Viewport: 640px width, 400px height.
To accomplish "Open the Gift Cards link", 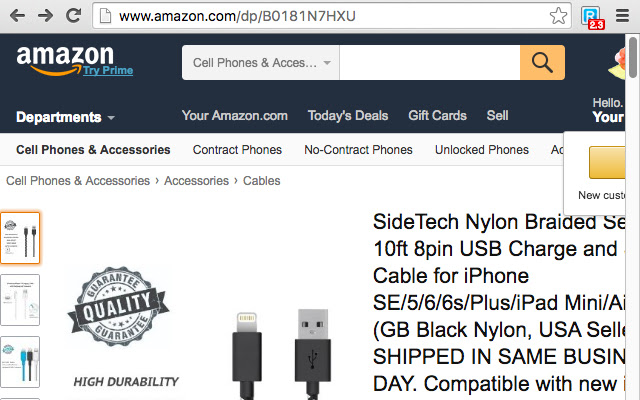I will pyautogui.click(x=437, y=116).
